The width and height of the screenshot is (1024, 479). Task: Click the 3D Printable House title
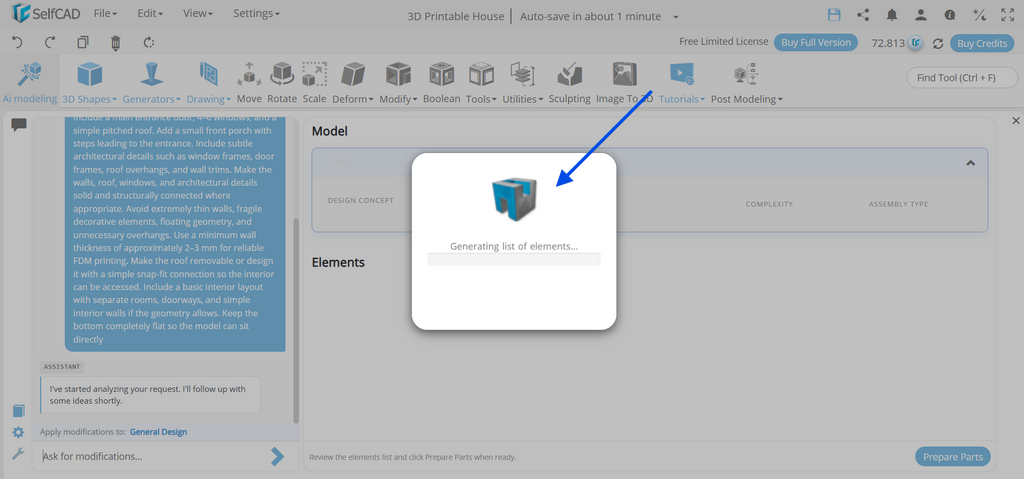[456, 16]
